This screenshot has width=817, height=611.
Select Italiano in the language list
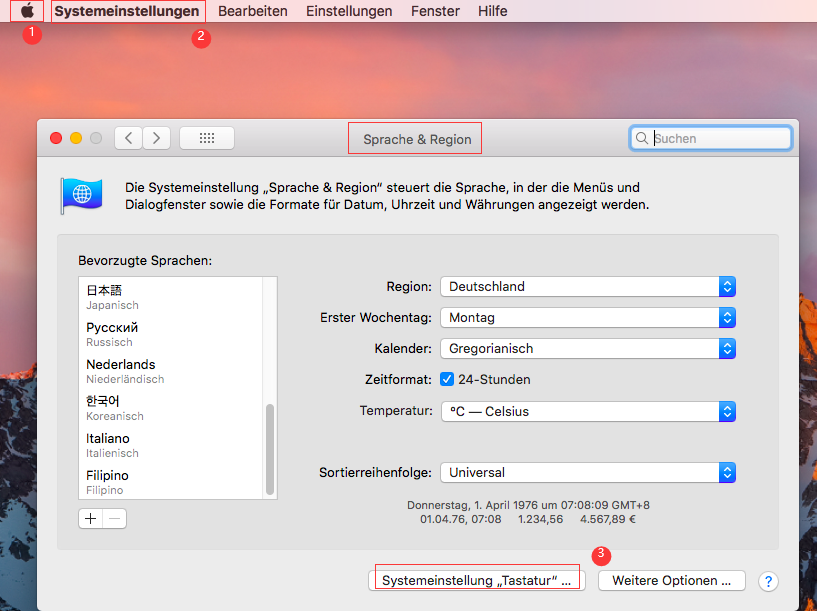[171, 445]
